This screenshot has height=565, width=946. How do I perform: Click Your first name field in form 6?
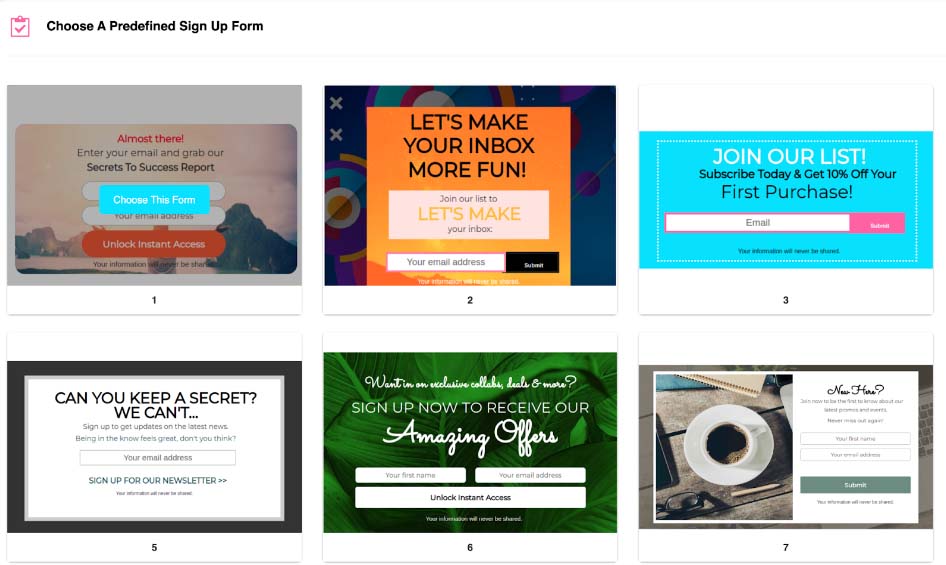tap(410, 475)
